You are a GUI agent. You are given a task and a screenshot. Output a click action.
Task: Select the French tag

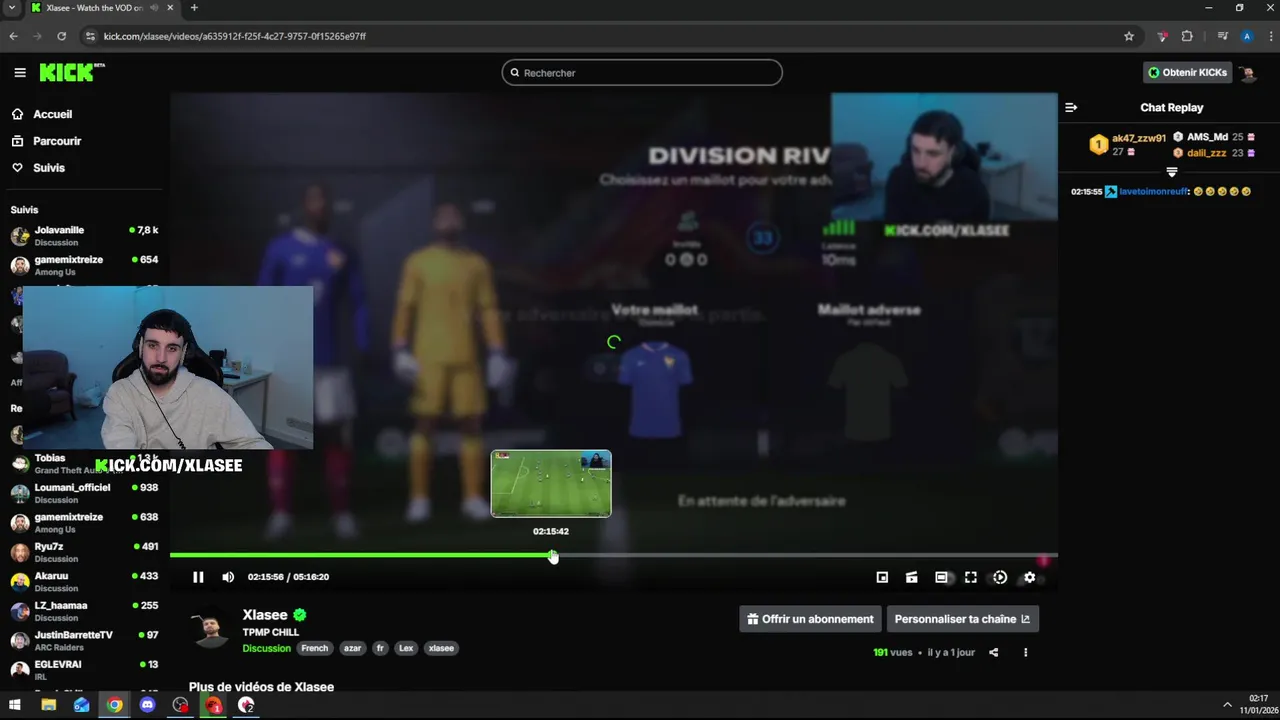click(315, 648)
